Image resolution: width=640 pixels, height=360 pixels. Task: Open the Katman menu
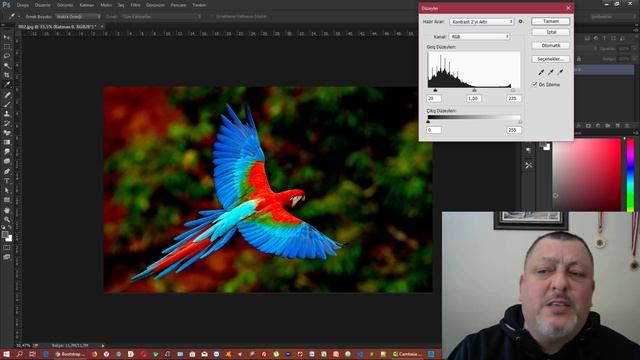tap(87, 5)
